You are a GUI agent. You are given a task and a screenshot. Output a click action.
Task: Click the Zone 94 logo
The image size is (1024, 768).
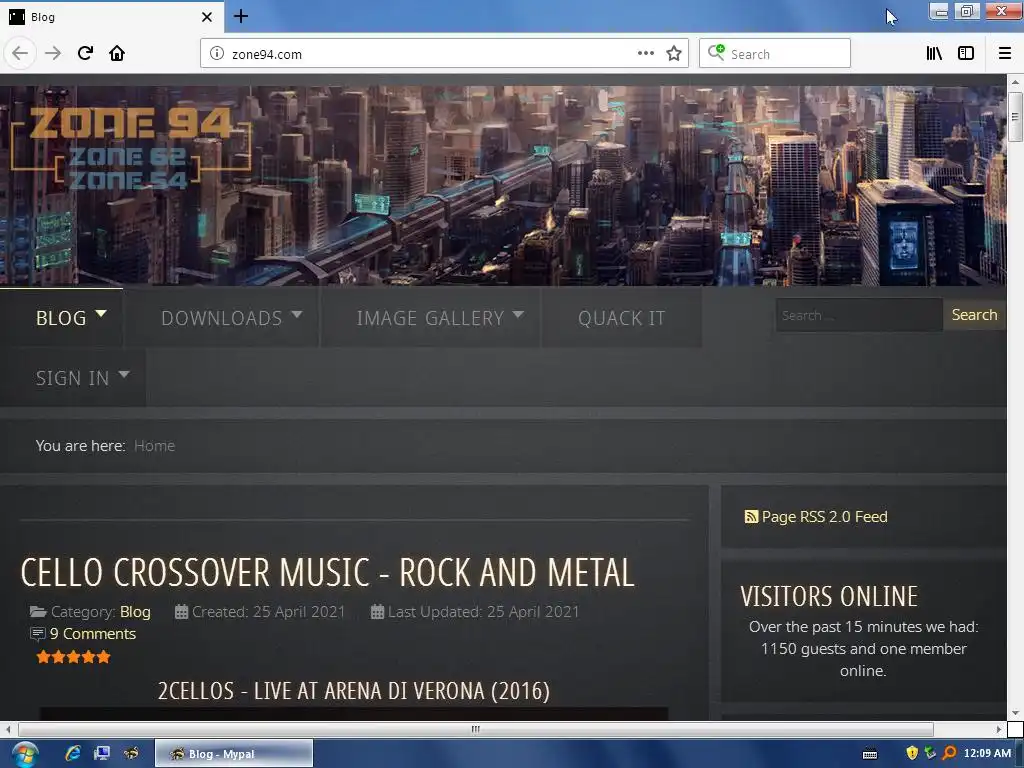coord(131,149)
